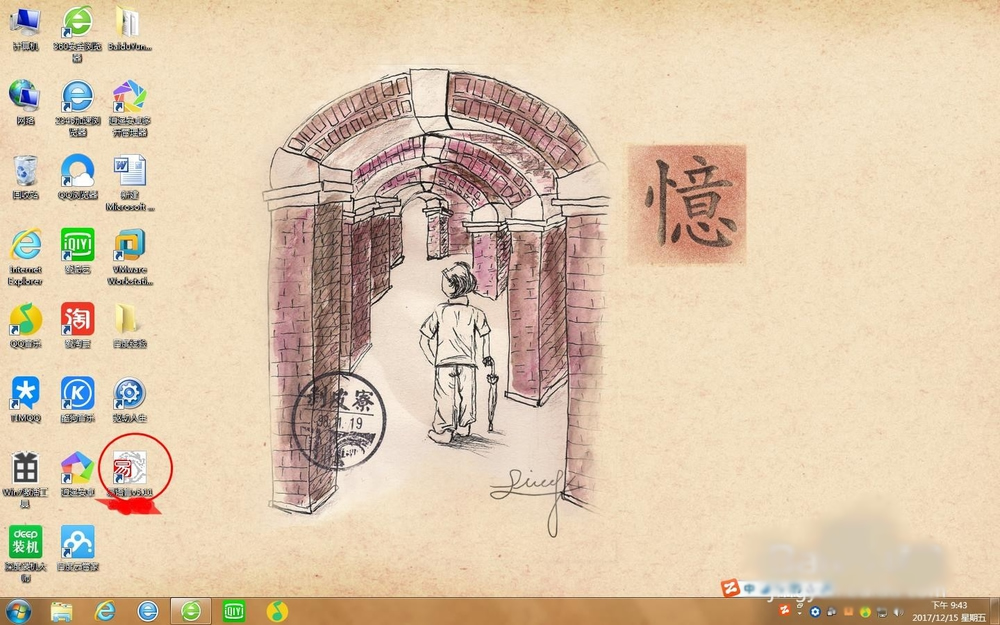Open the Deep 装机 green desktop icon
Viewport: 1000px width, 625px height.
25,542
